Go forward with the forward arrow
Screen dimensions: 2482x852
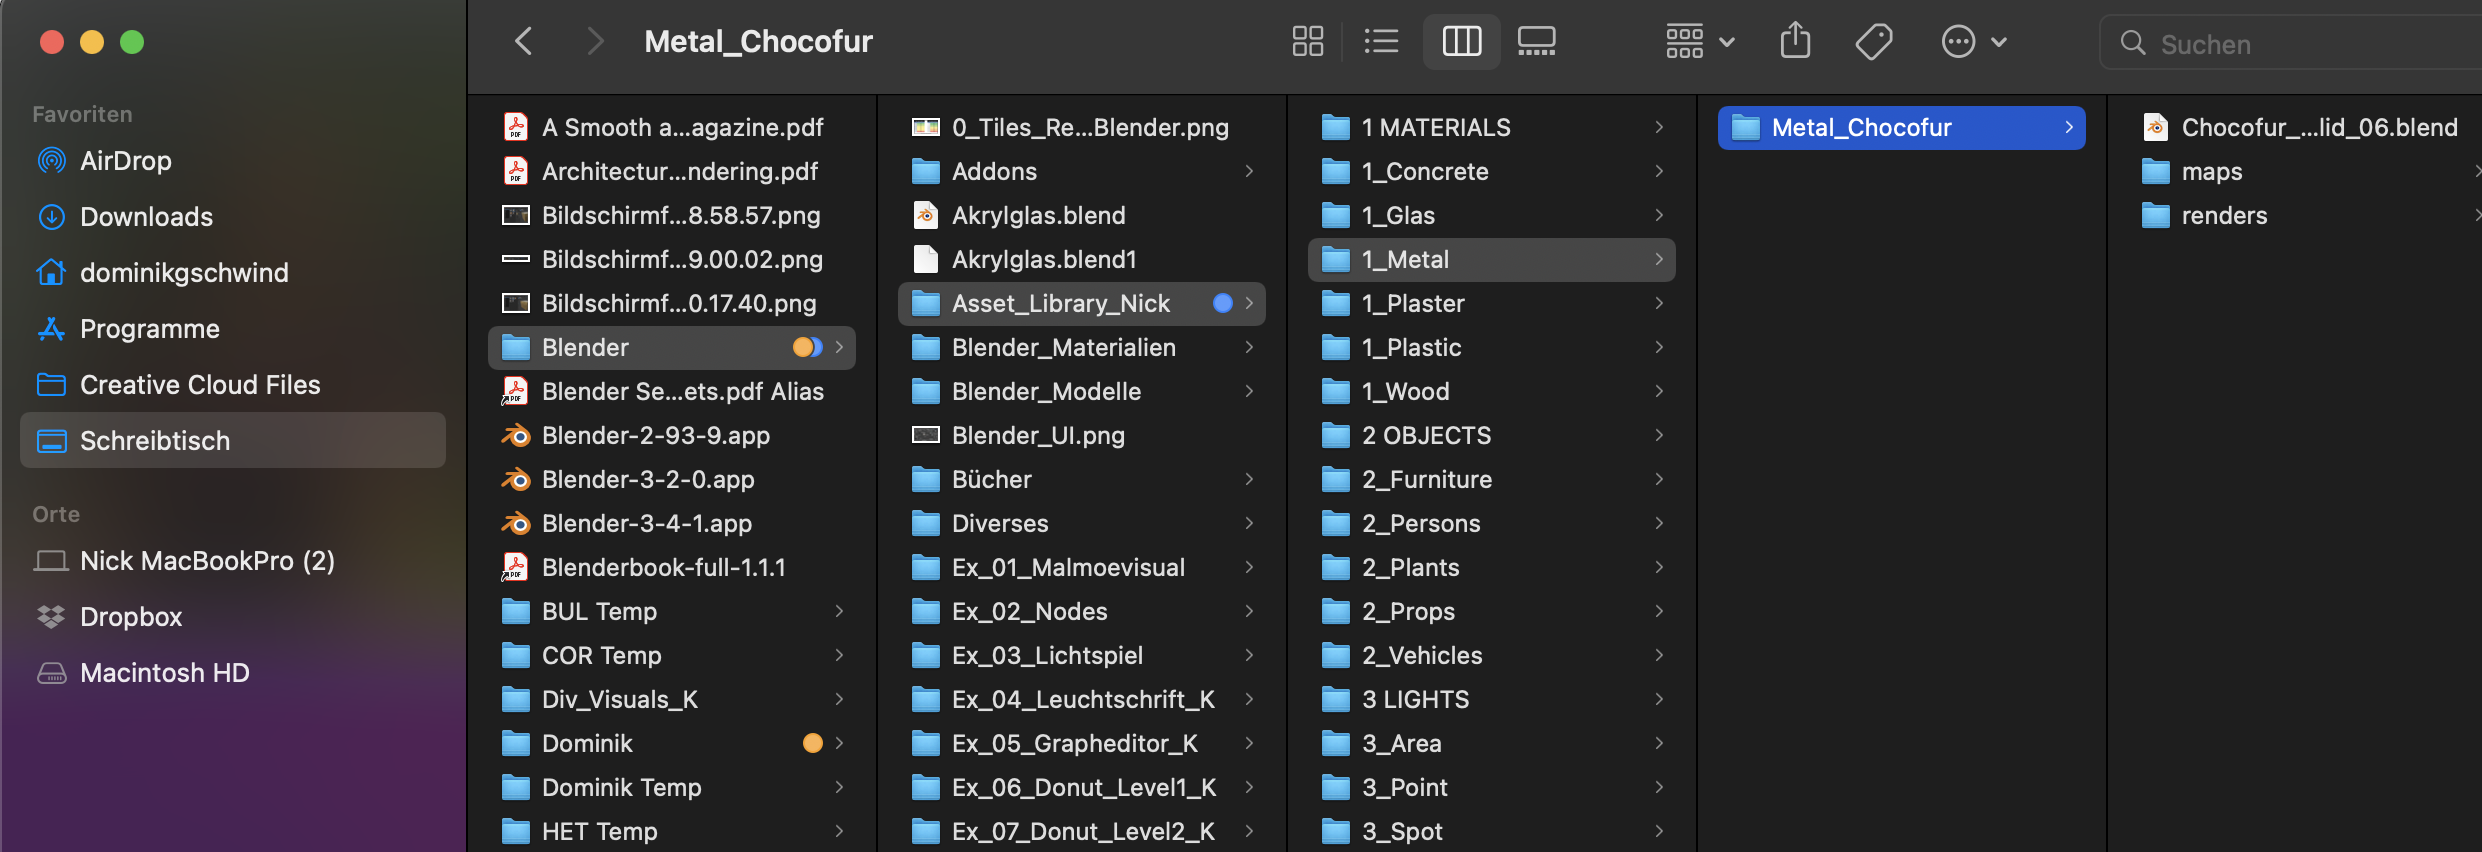point(595,42)
